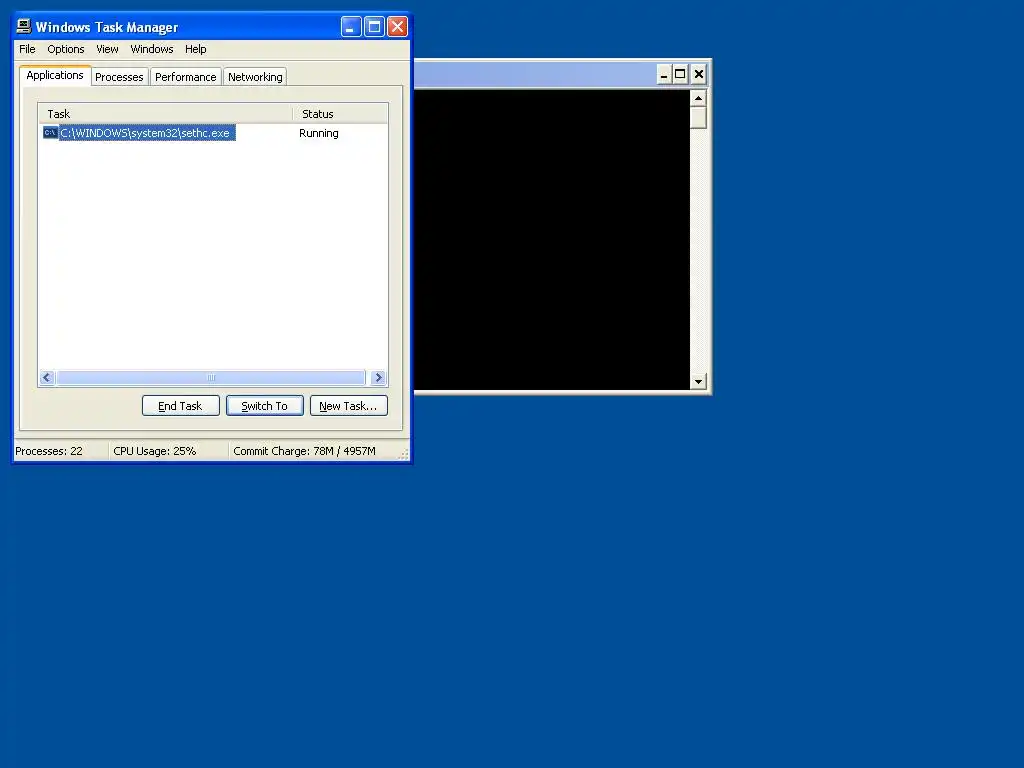The image size is (1024, 768).
Task: Click the console window vertical scroll thumb
Action: [x=698, y=118]
